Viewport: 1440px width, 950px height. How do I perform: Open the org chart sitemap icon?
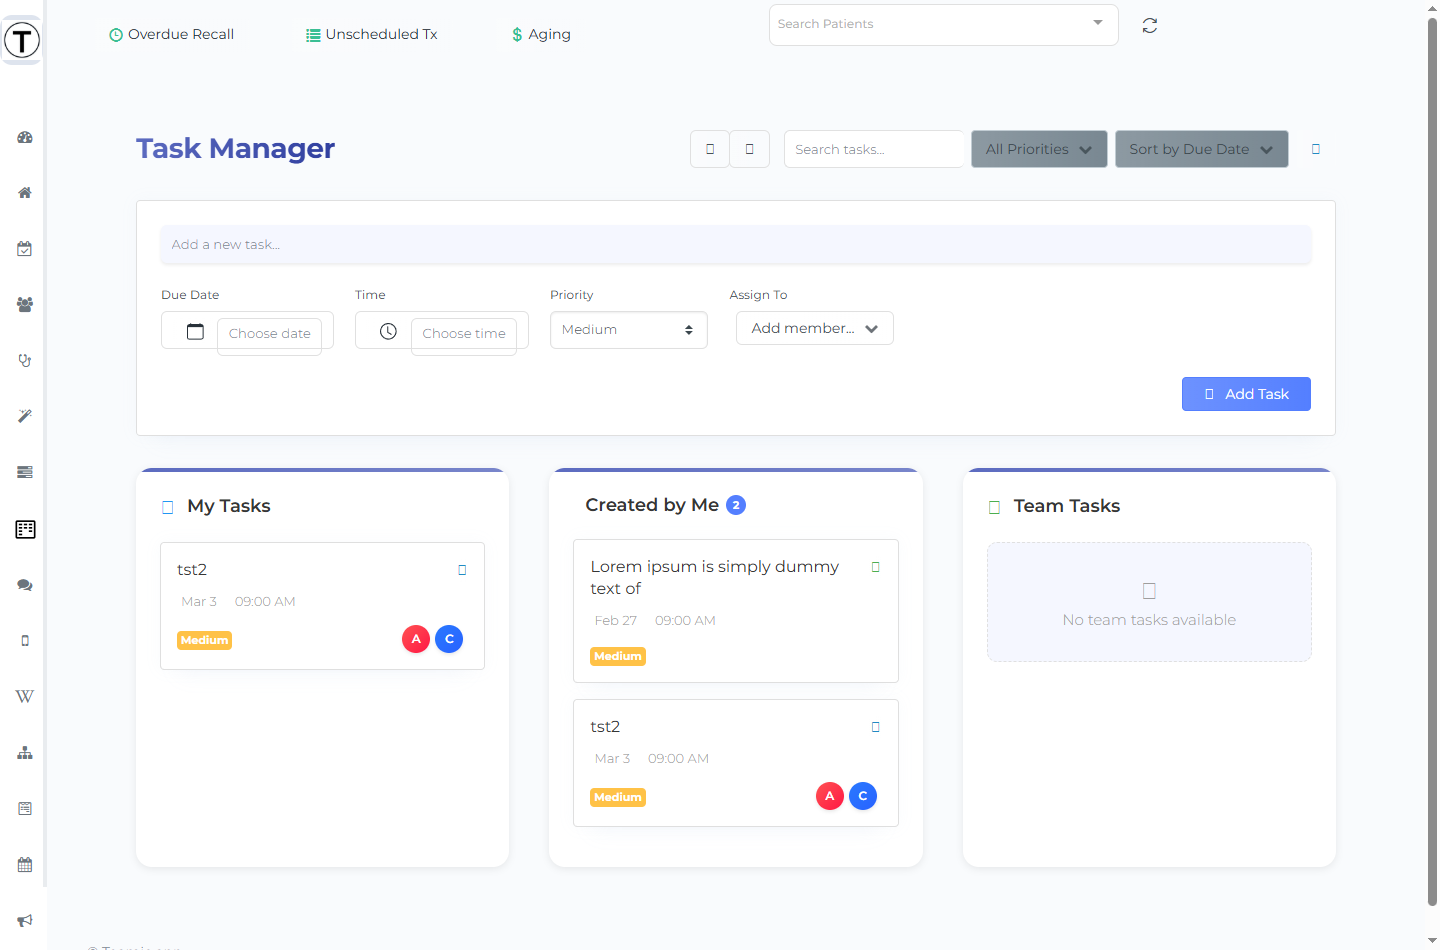pyautogui.click(x=25, y=753)
